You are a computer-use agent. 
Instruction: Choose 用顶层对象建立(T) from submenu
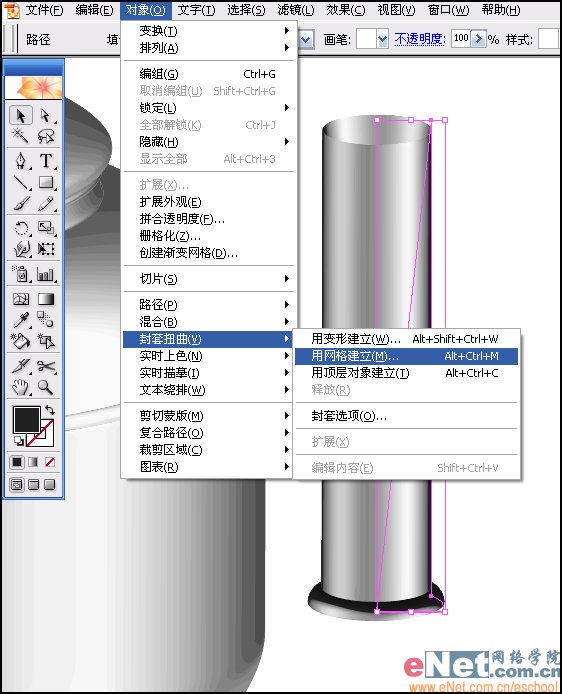tap(406, 373)
